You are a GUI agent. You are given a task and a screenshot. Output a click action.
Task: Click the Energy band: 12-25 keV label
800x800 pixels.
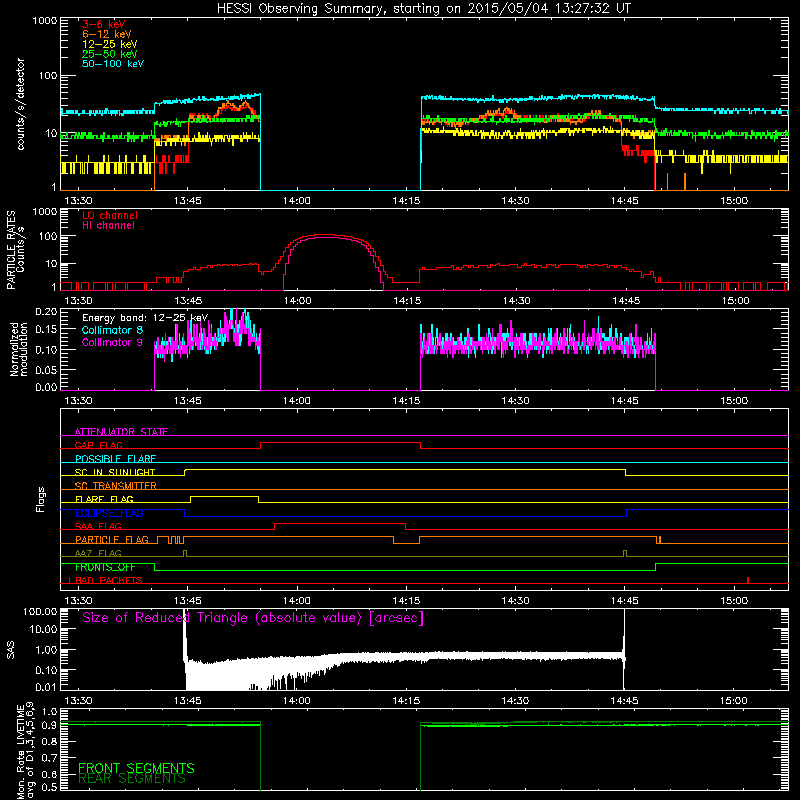click(x=145, y=318)
